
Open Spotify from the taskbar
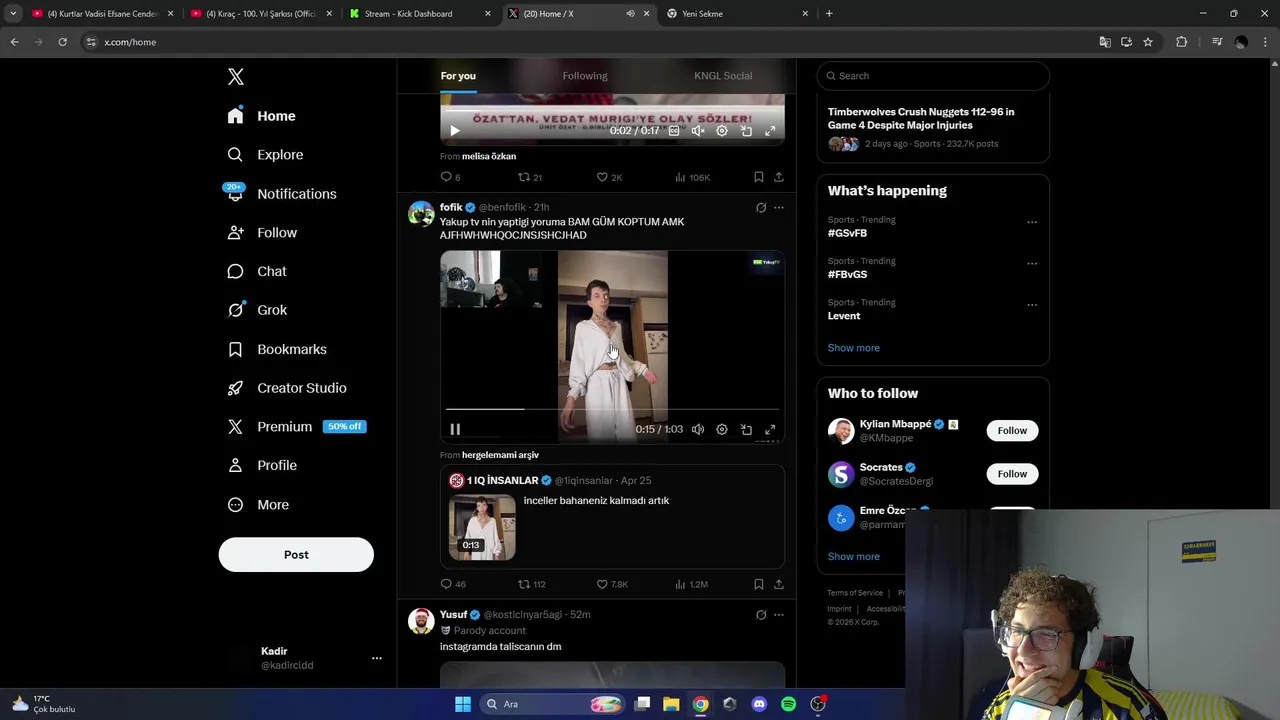coord(788,704)
